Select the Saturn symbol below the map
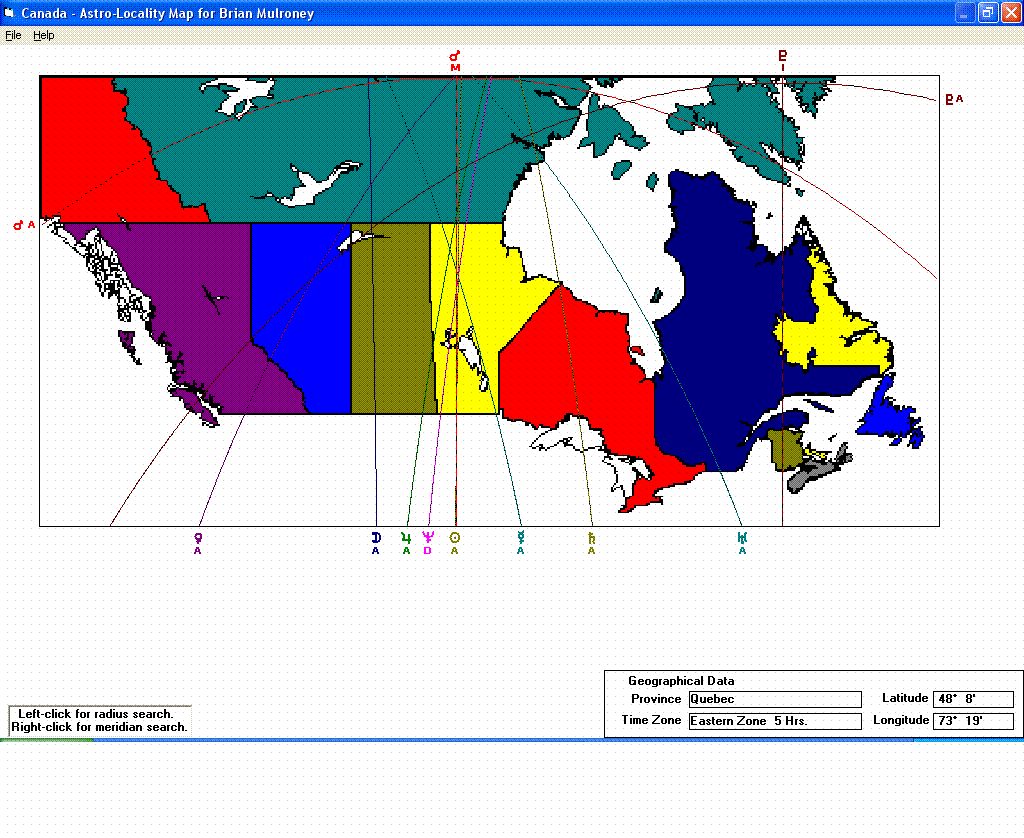1024x838 pixels. click(x=591, y=538)
